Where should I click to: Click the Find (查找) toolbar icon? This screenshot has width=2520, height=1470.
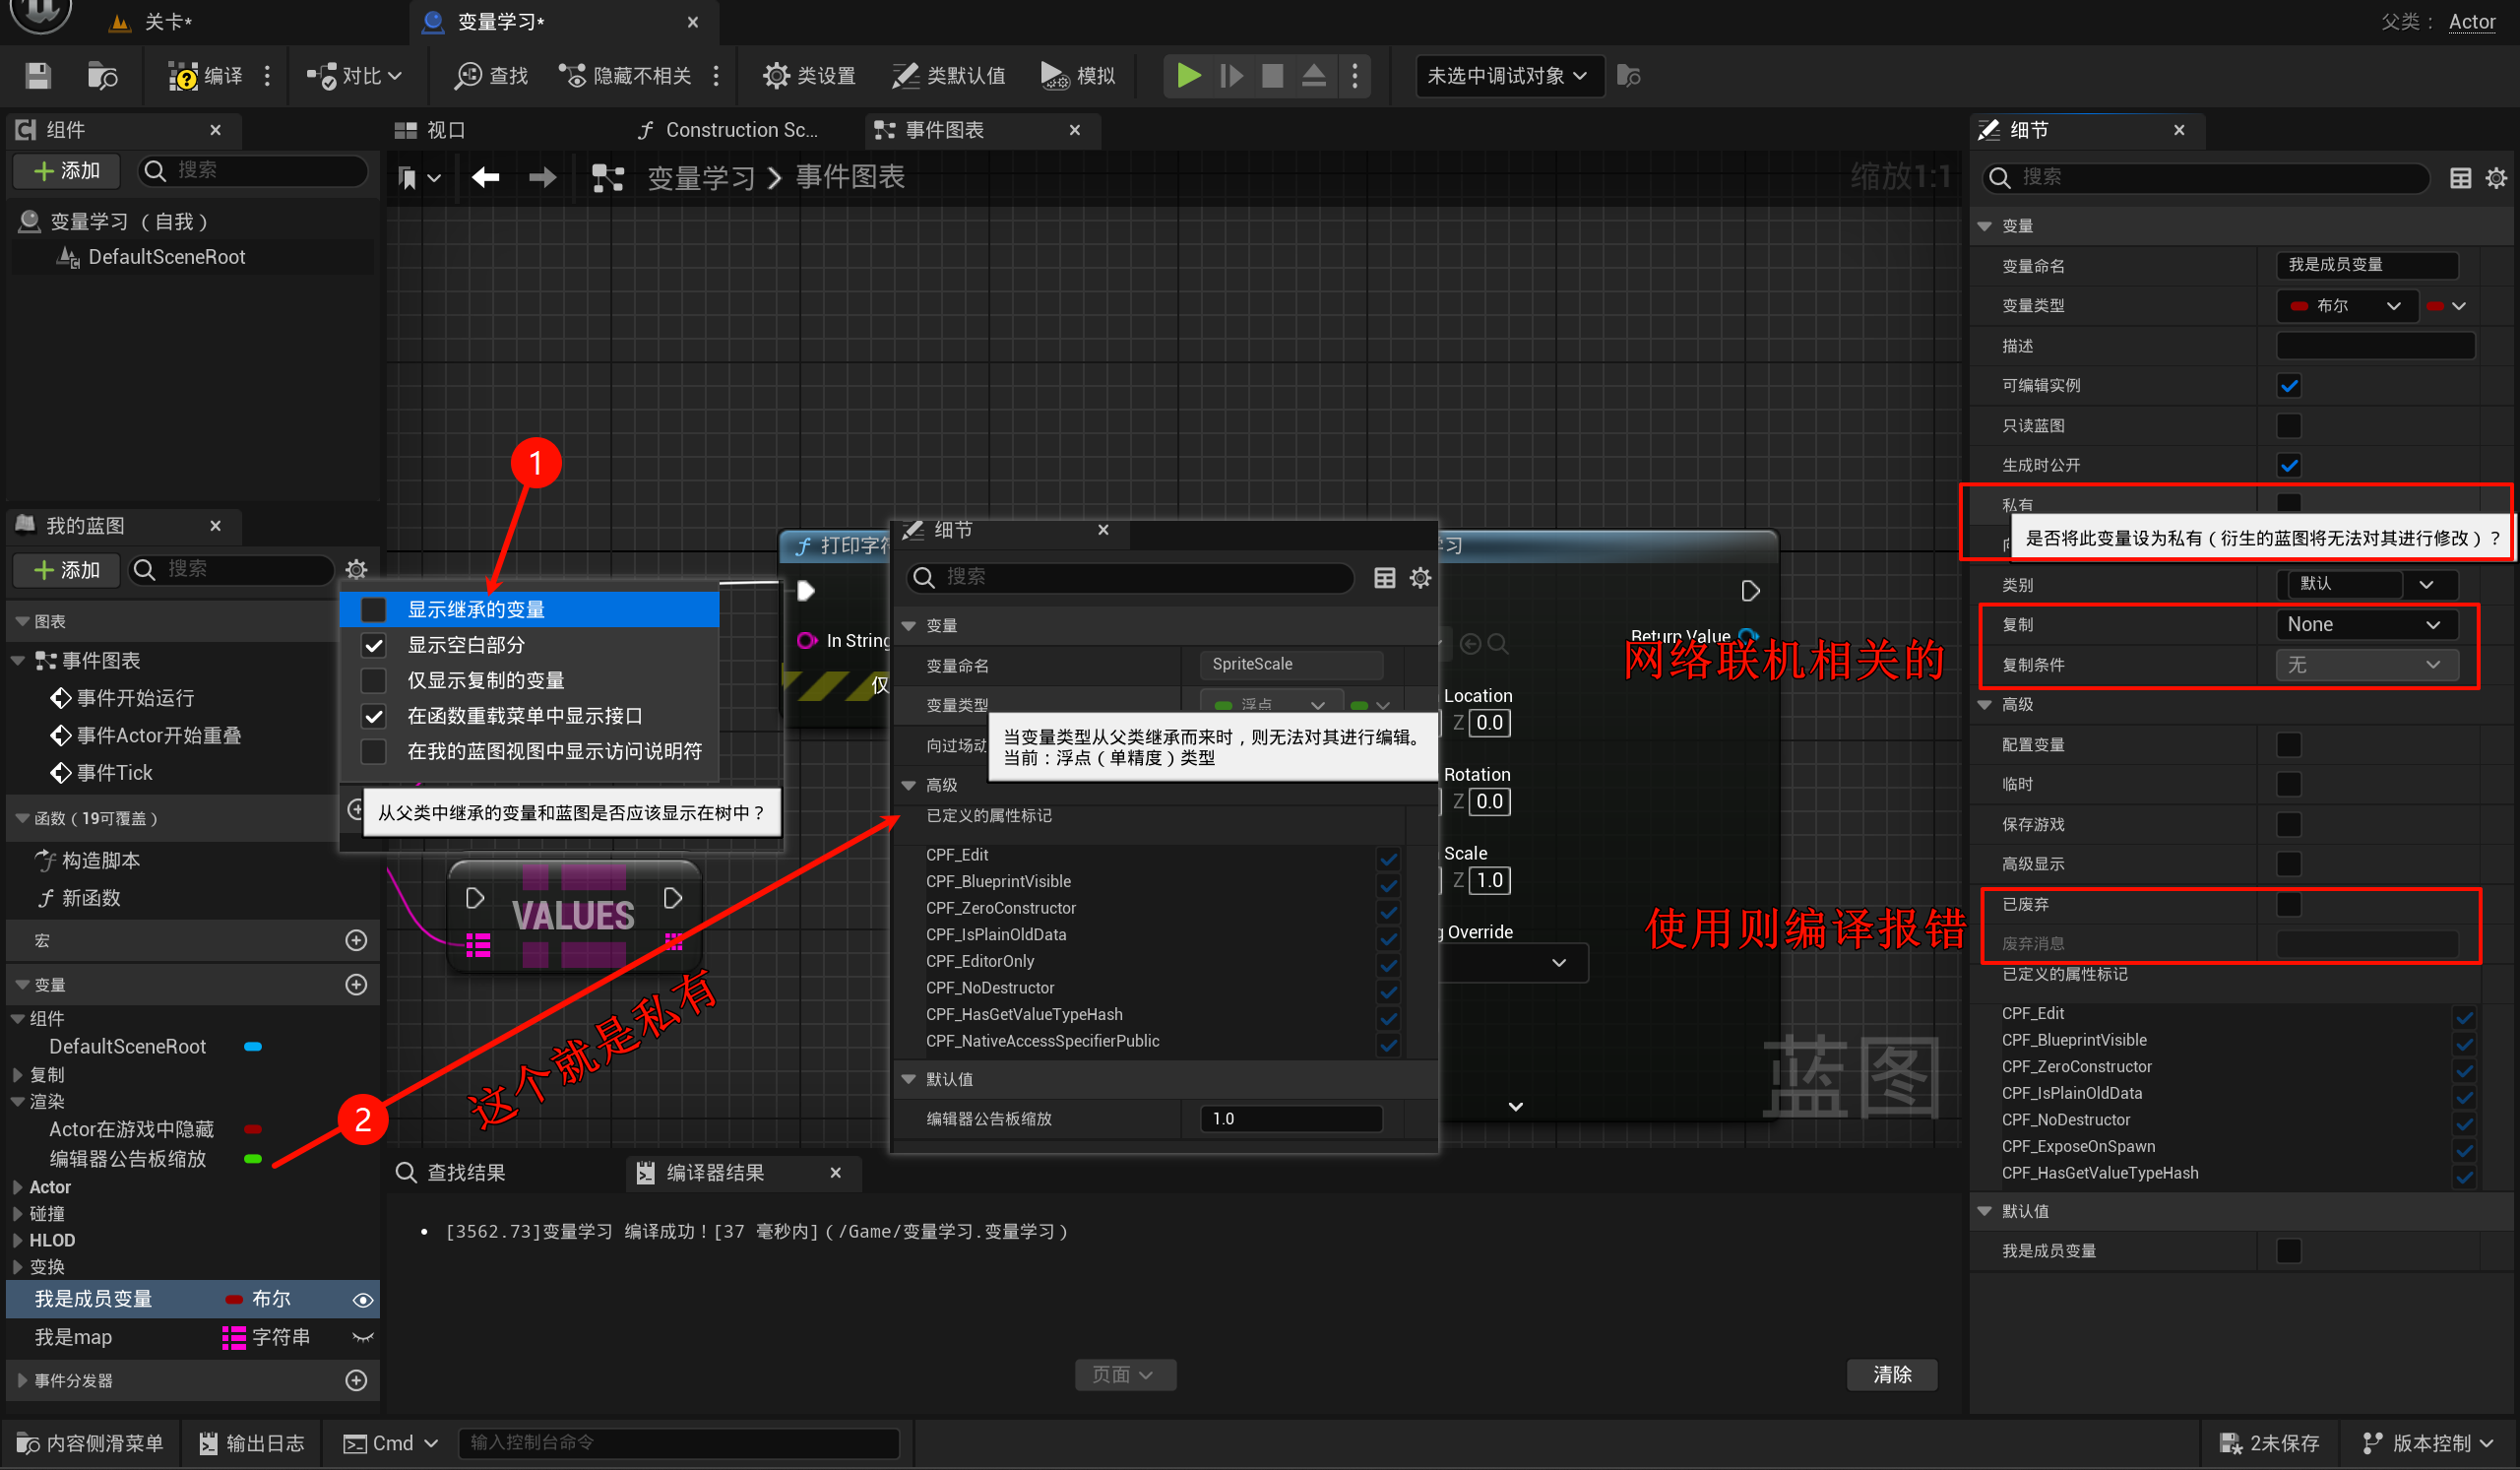[x=468, y=76]
